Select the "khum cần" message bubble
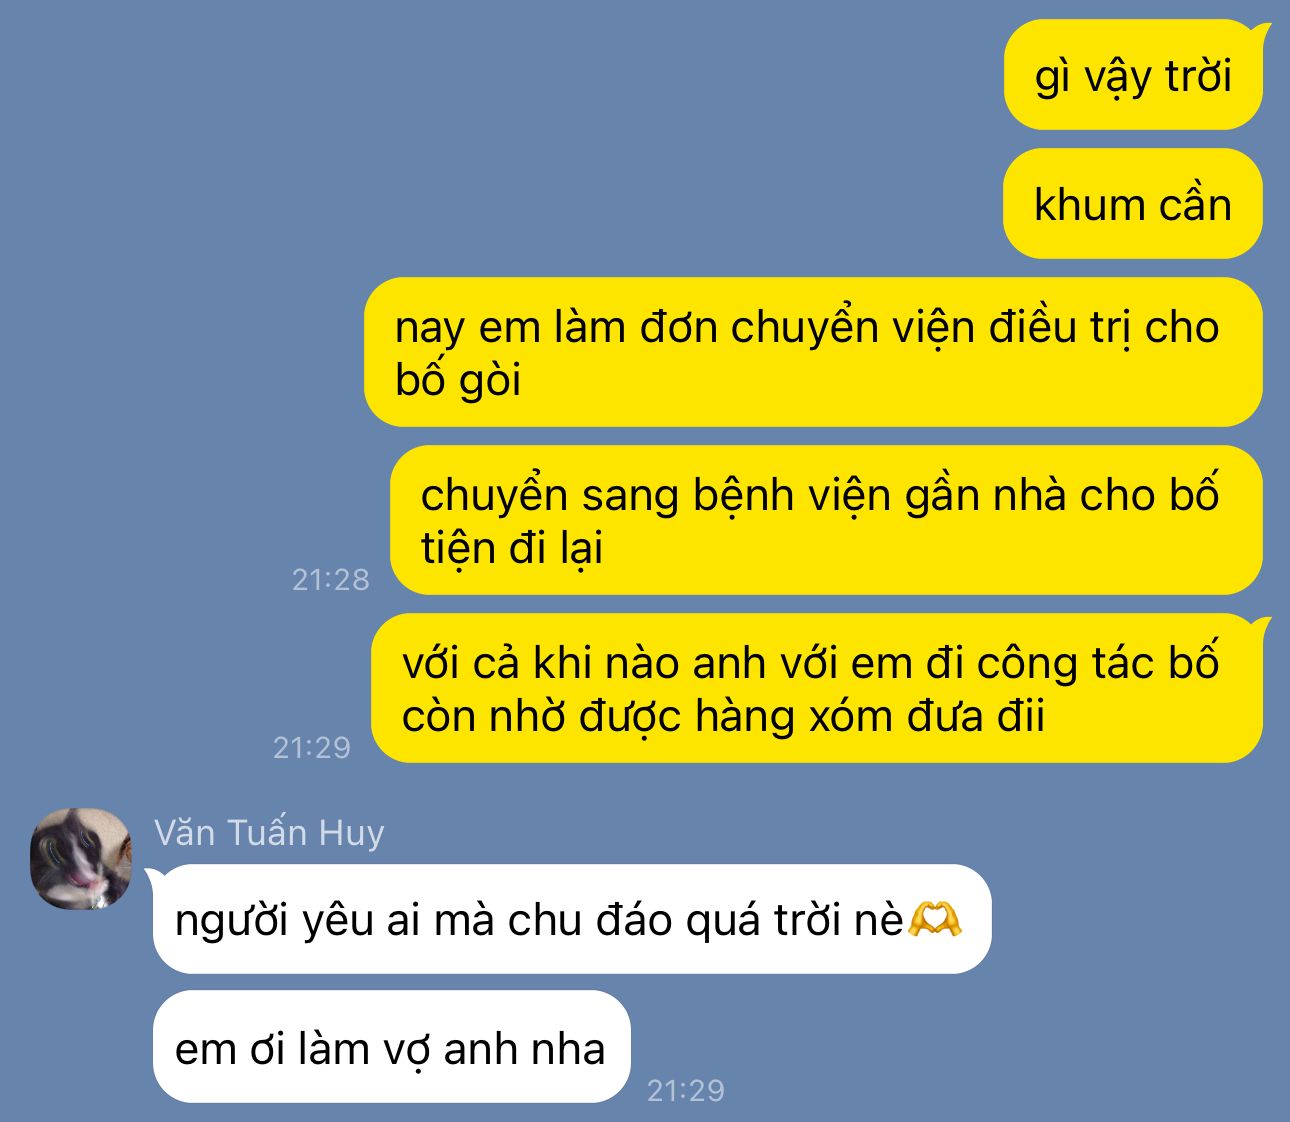The height and width of the screenshot is (1122, 1290). (x=1133, y=204)
